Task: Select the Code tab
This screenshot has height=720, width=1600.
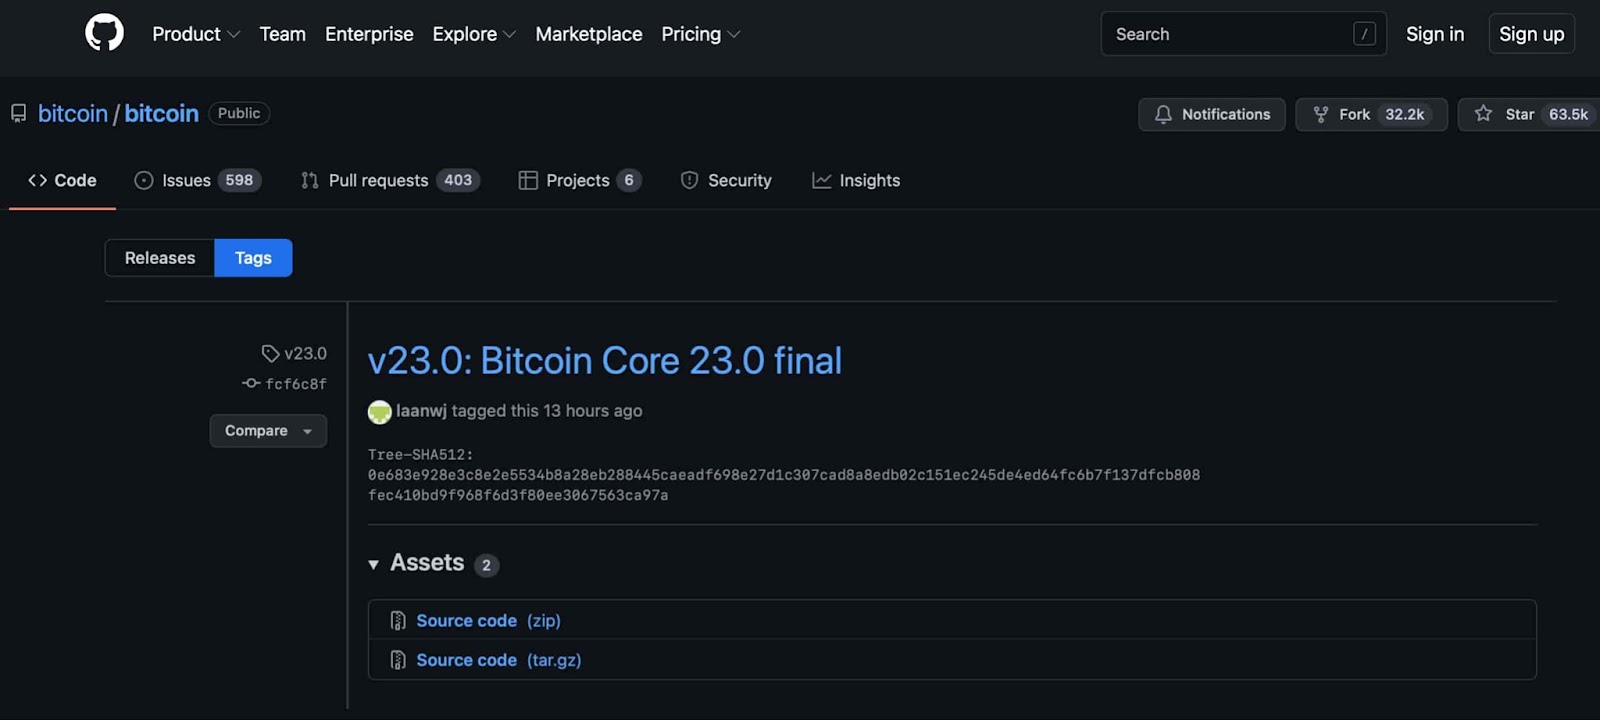Action: (x=62, y=180)
